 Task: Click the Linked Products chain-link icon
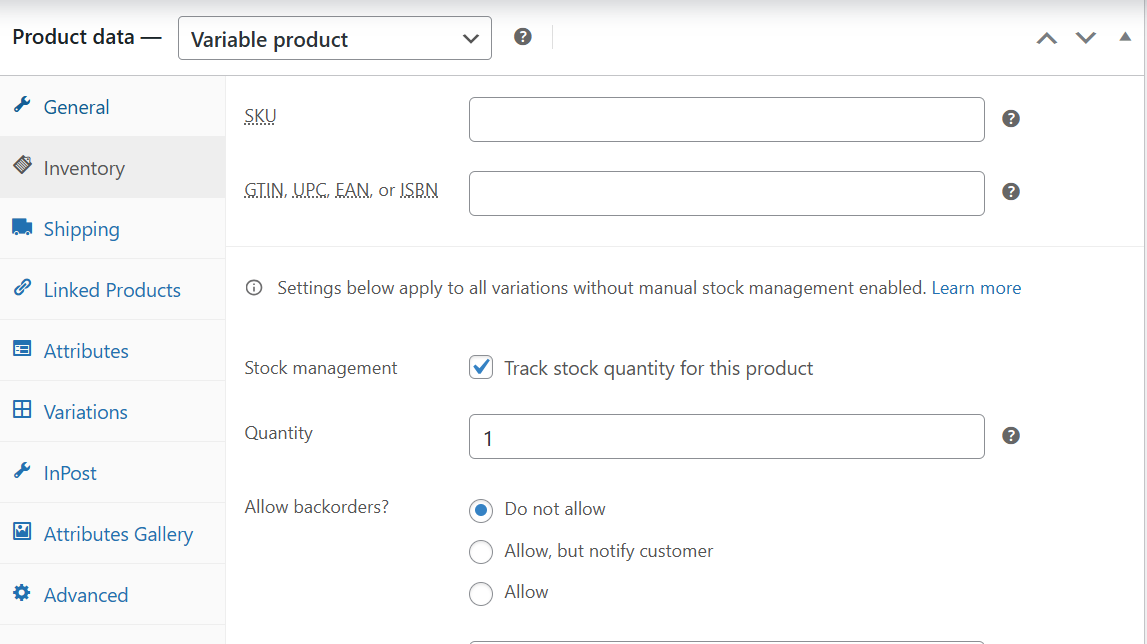(22, 288)
